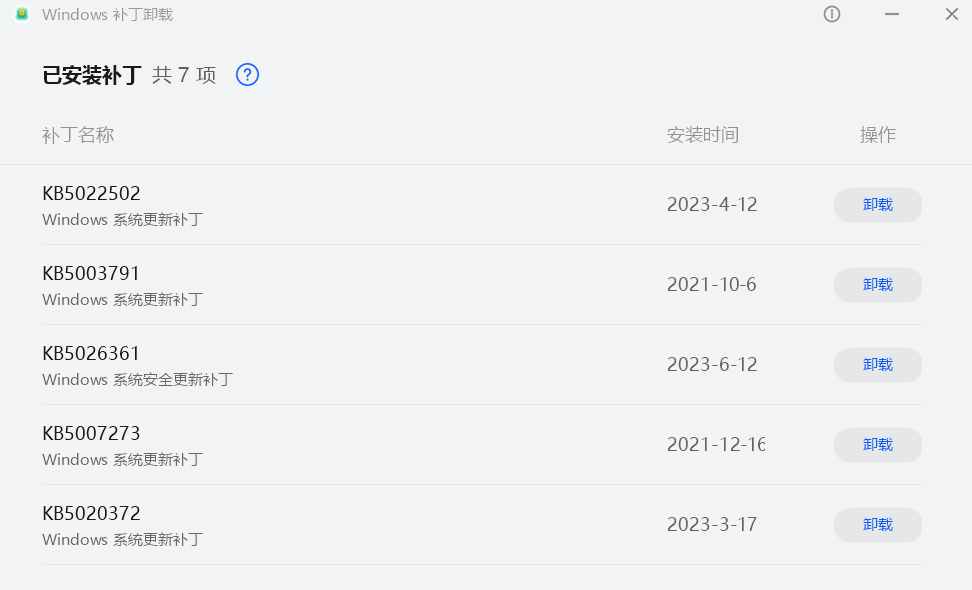Uninstall patch KB5003791
Screen dimensions: 972x590
(877, 285)
